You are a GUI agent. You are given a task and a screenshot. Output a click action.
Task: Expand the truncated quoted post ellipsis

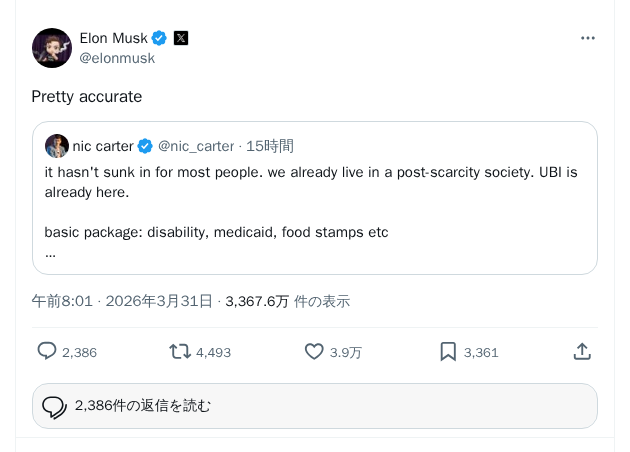pyautogui.click(x=50, y=253)
